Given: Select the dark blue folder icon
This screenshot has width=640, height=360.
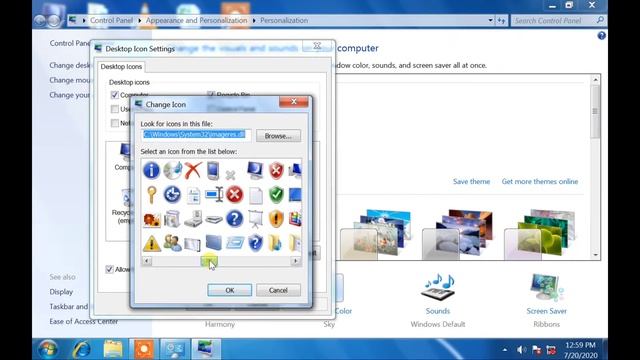Looking at the screenshot, I should click(214, 243).
